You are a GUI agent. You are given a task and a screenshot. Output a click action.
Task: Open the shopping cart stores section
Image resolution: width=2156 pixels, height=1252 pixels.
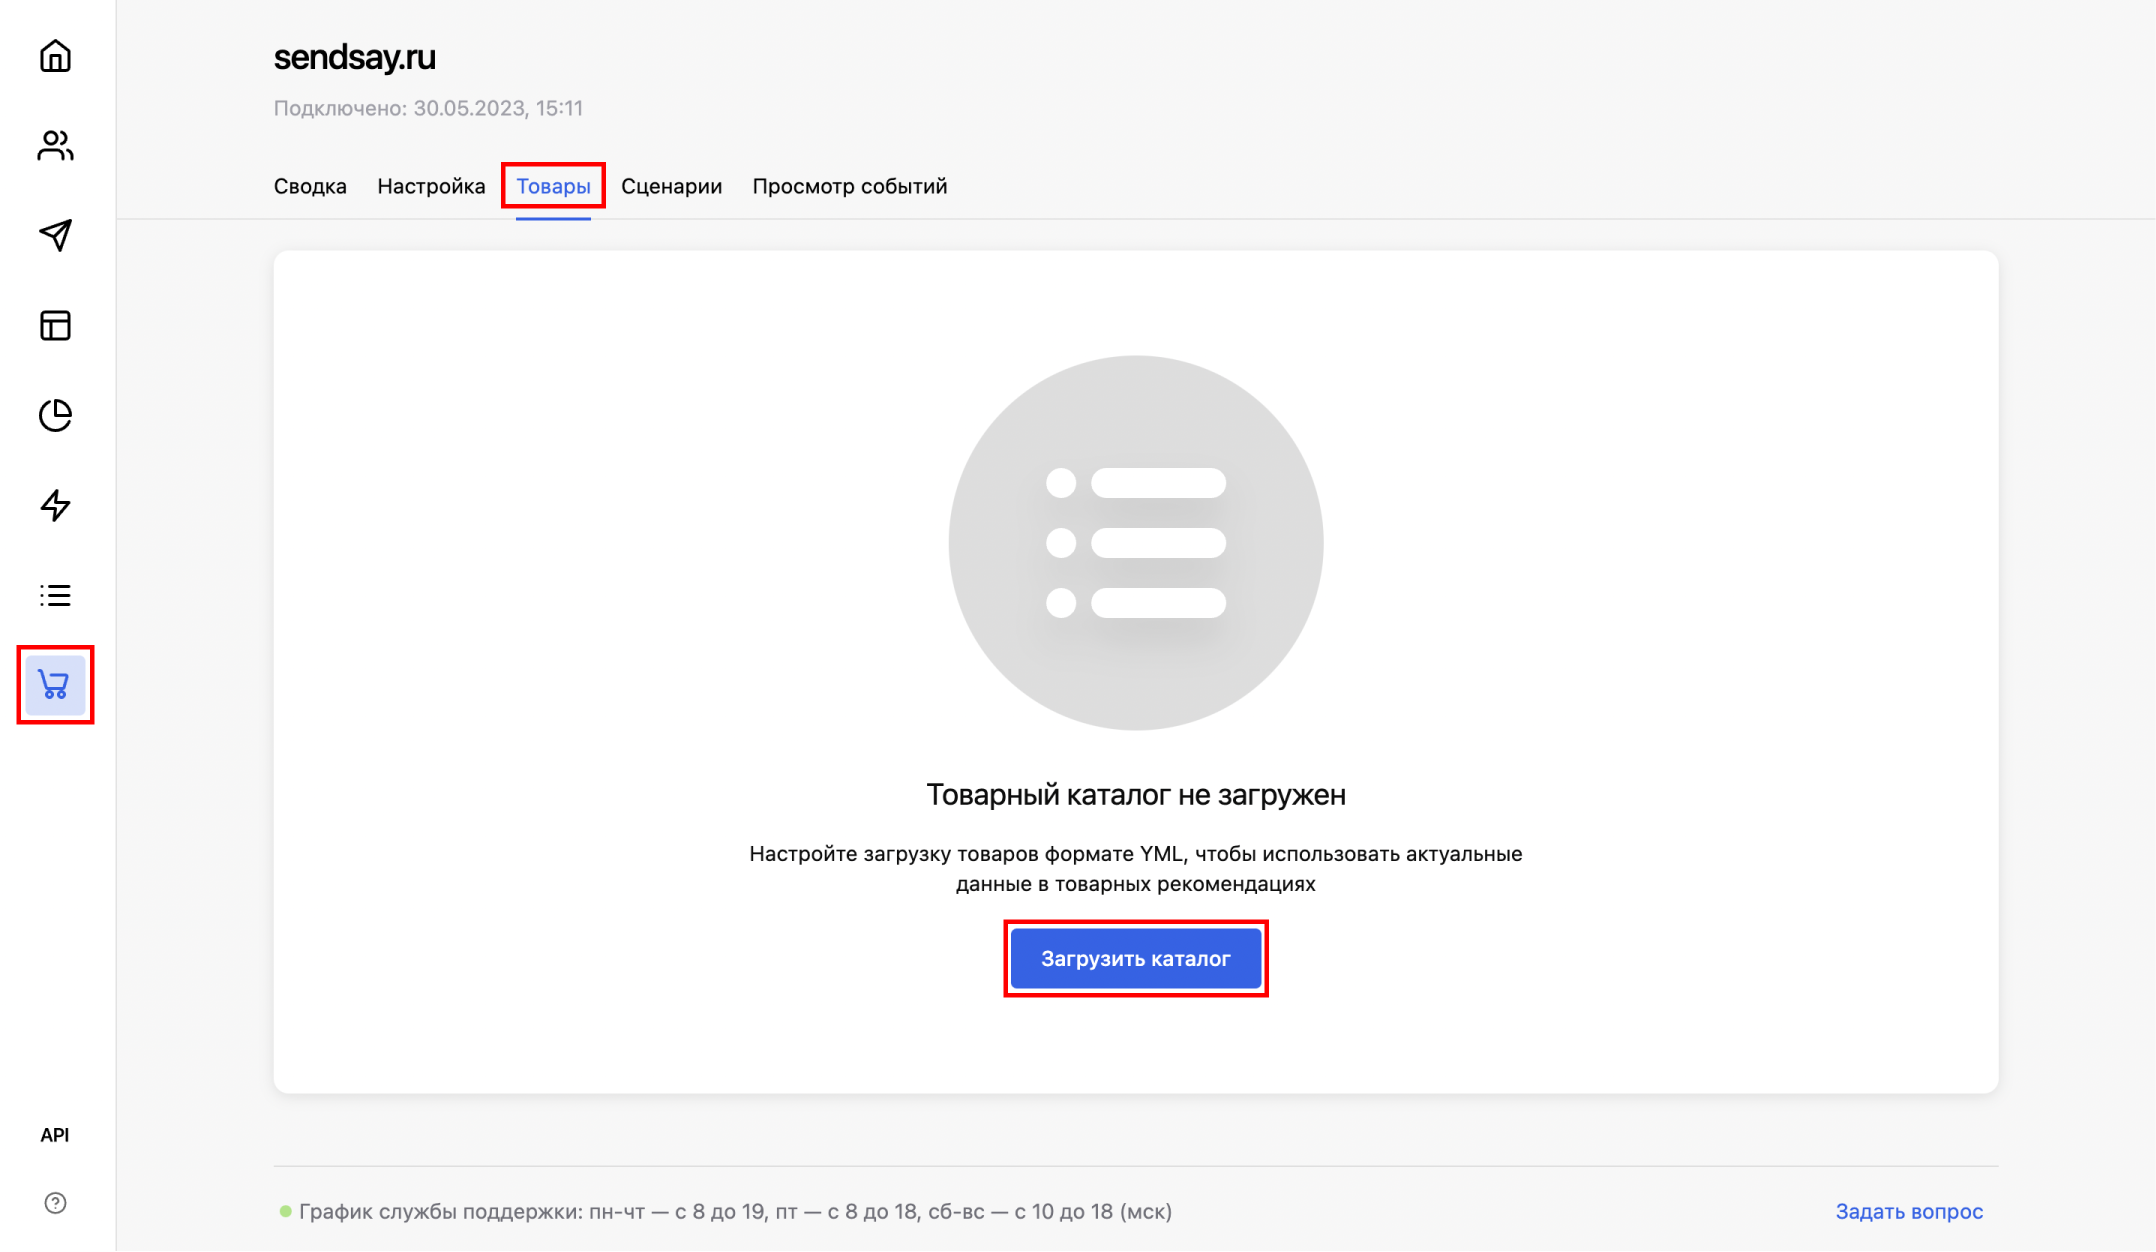click(x=55, y=686)
